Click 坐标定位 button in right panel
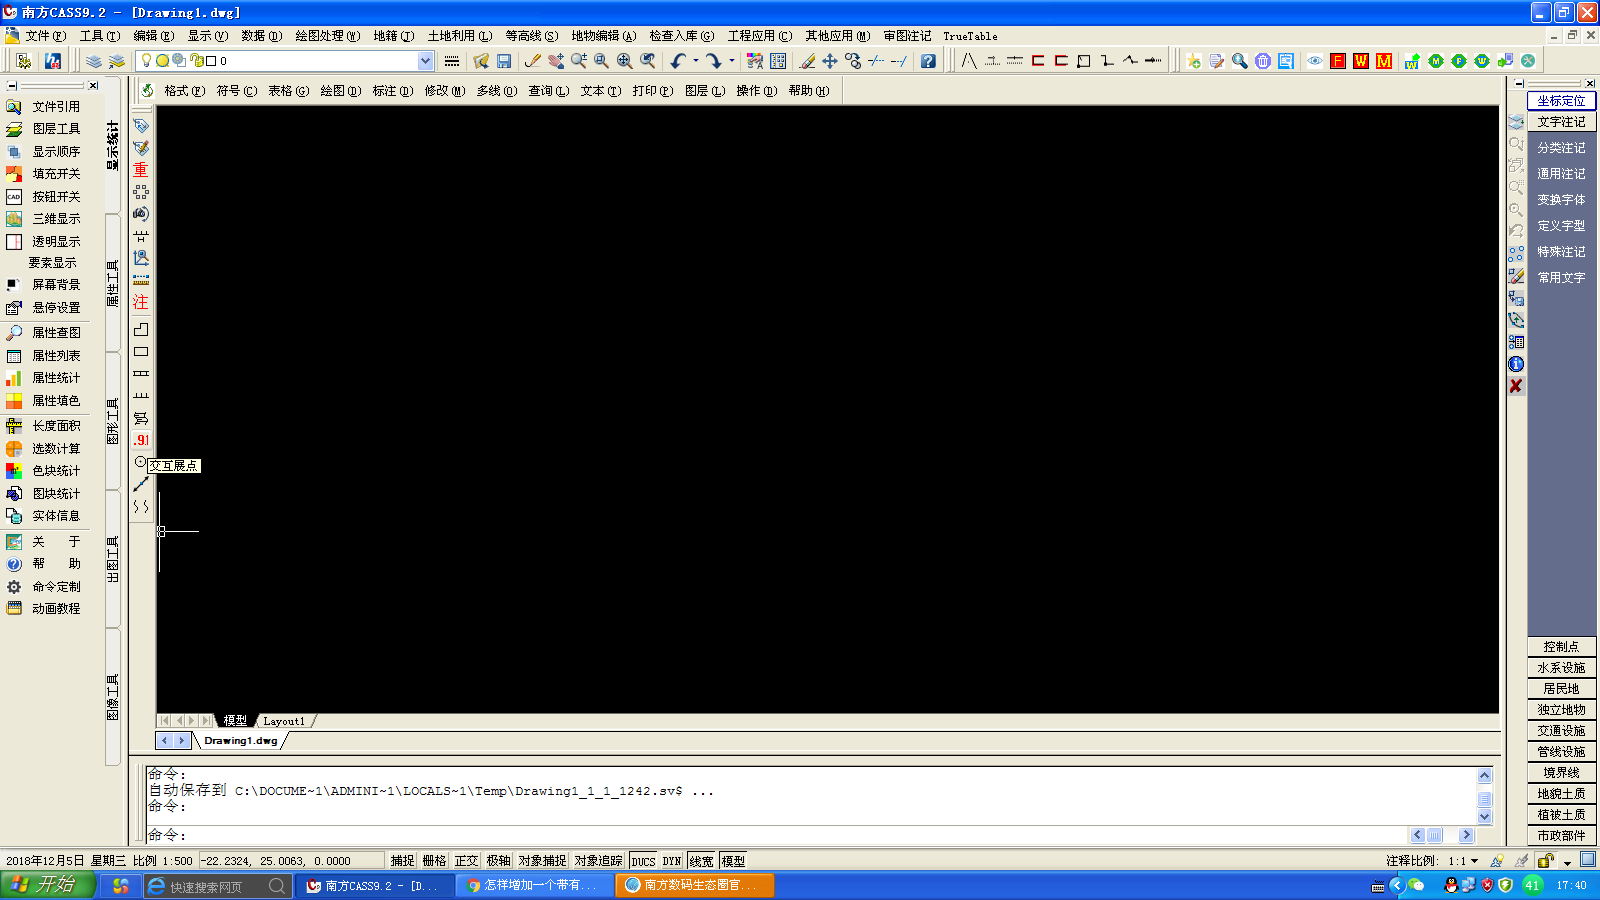1600x900 pixels. [1561, 101]
